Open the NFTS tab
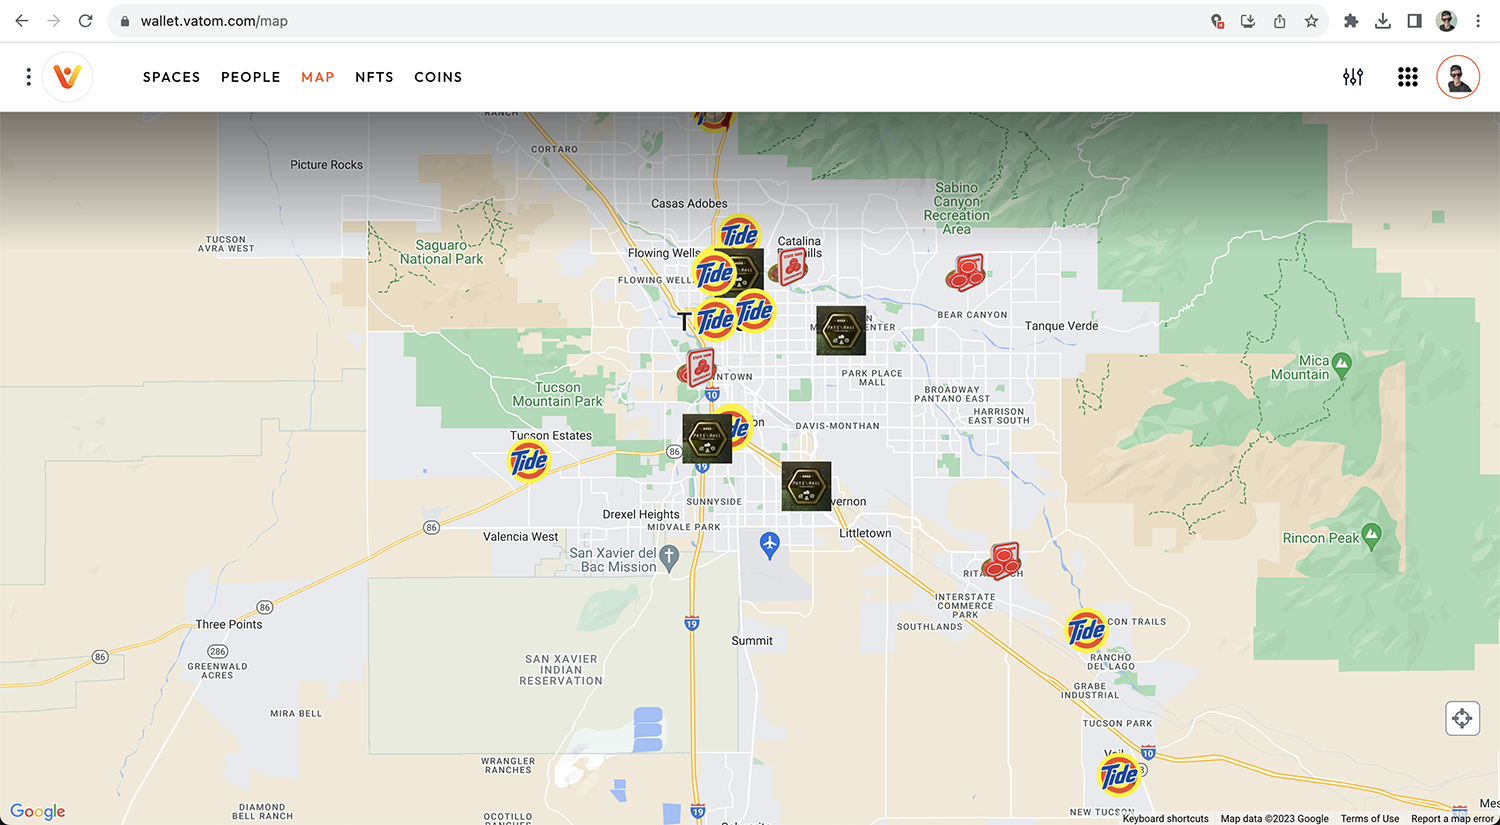Screen dimensions: 1500x825 374,77
